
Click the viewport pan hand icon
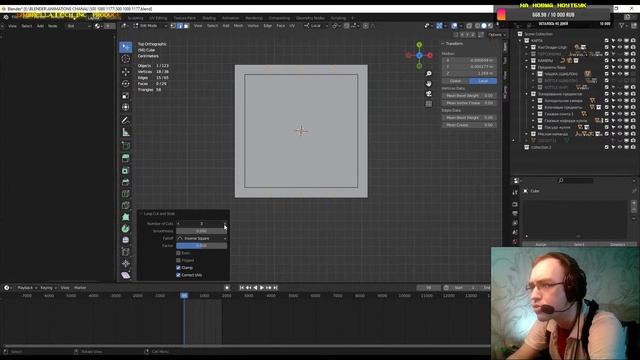[429, 84]
